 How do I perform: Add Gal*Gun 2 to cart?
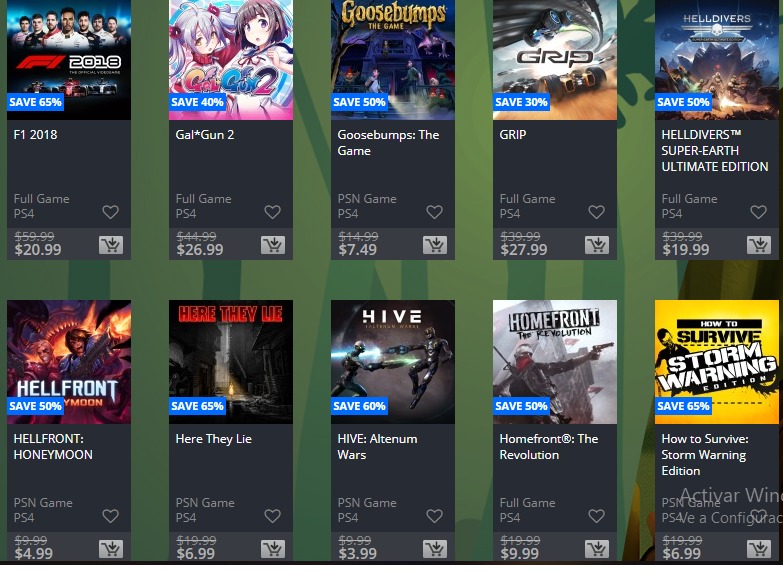point(273,245)
